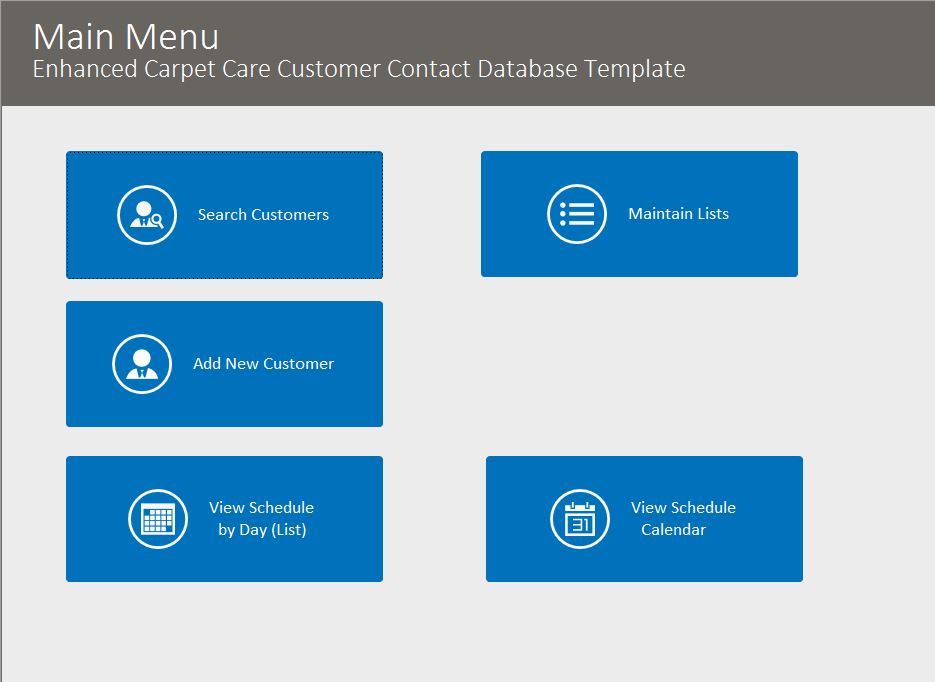Screen dimensions: 935x682
Task: Open View Schedule Calendar via its label
Action: point(683,519)
